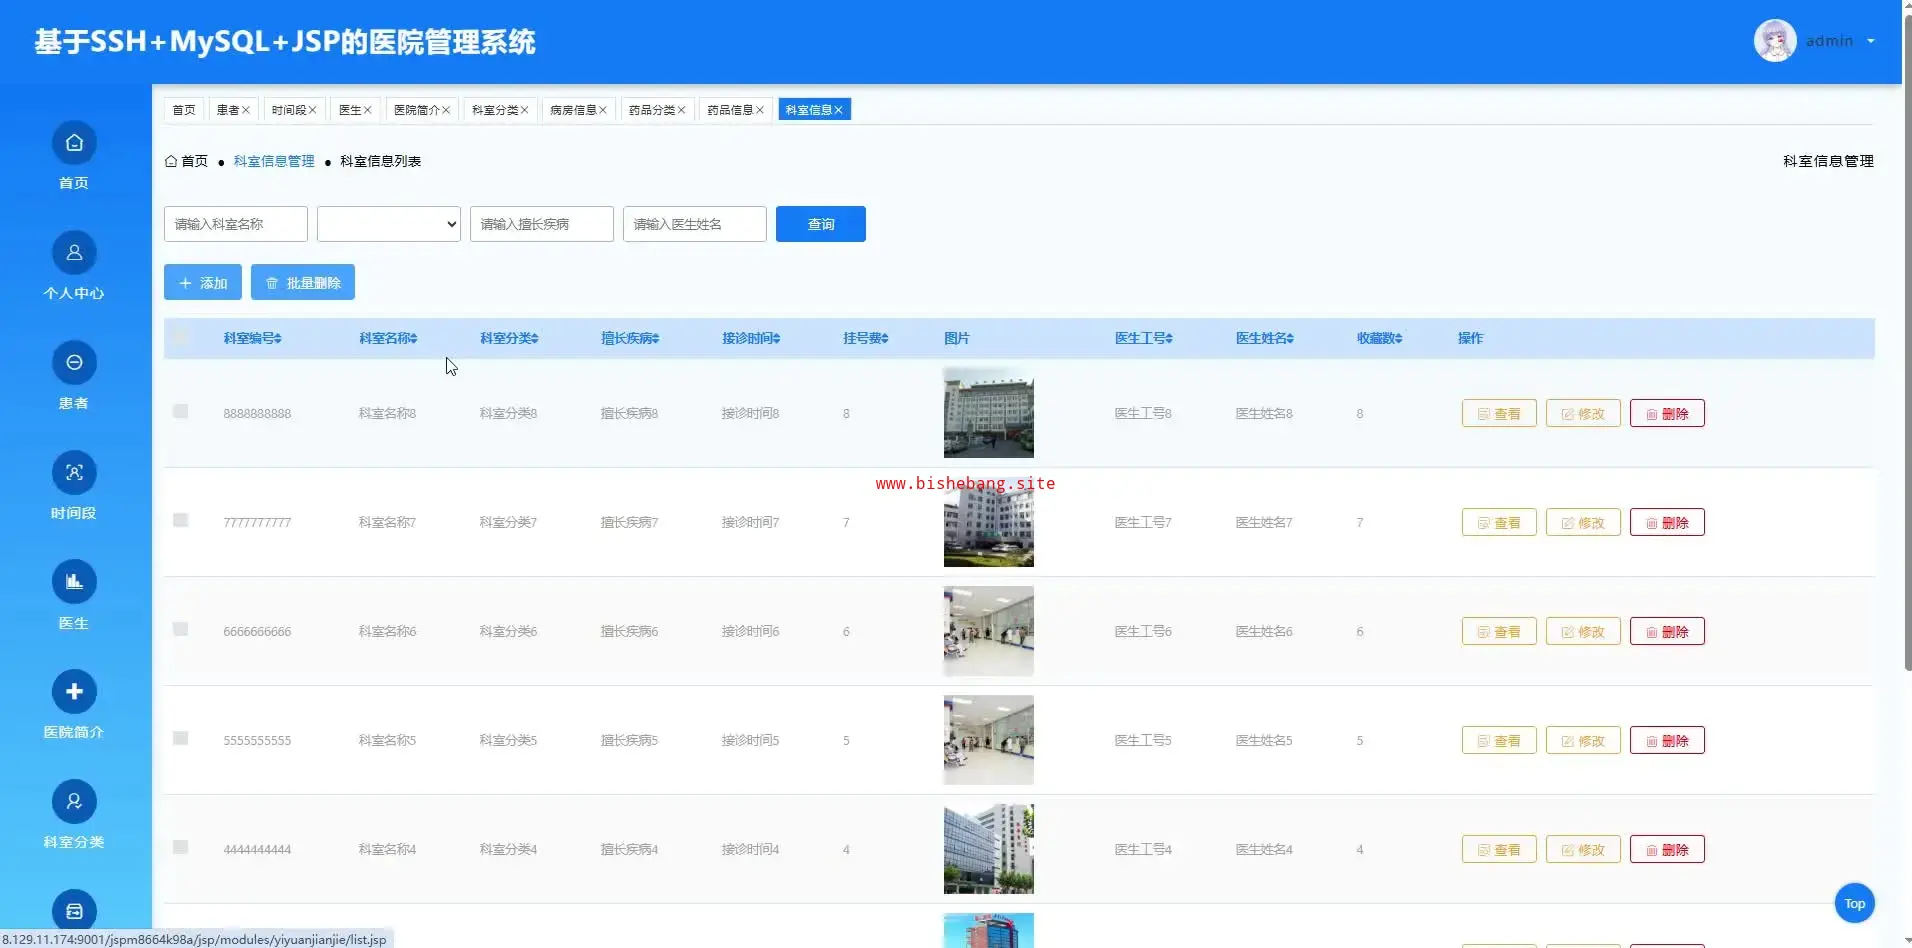Open the 首页 home sidebar icon
1912x948 pixels.
pyautogui.click(x=74, y=143)
